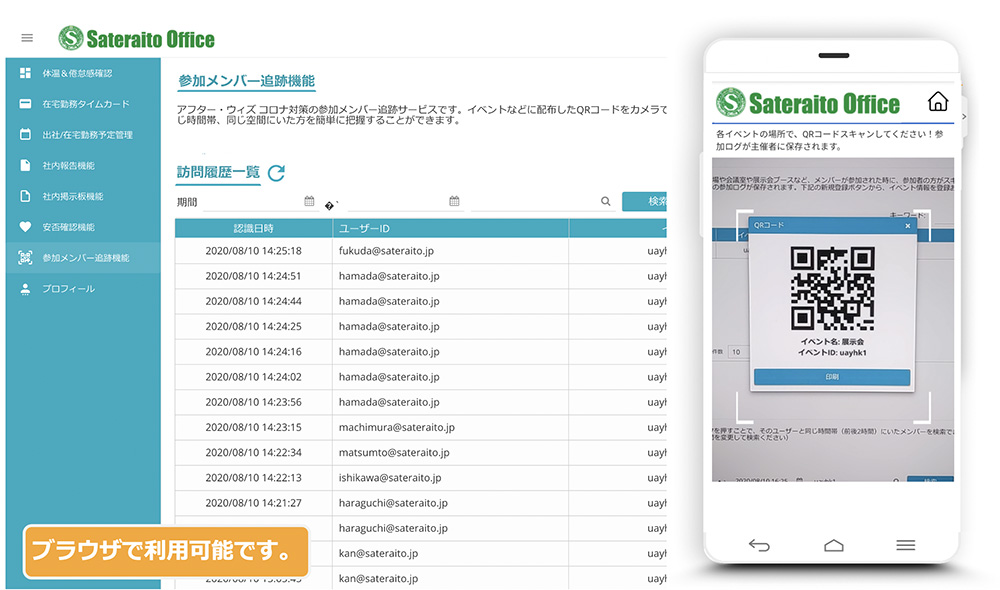Open the start date calendar picker
The height and width of the screenshot is (590, 1000).
[x=309, y=201]
